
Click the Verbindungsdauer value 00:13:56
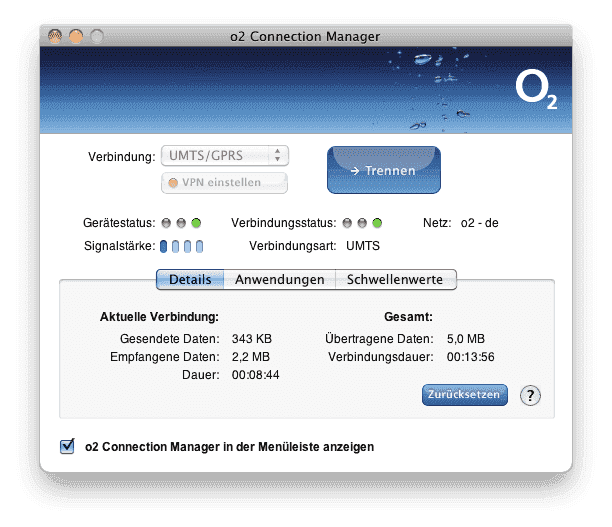pyautogui.click(x=470, y=356)
